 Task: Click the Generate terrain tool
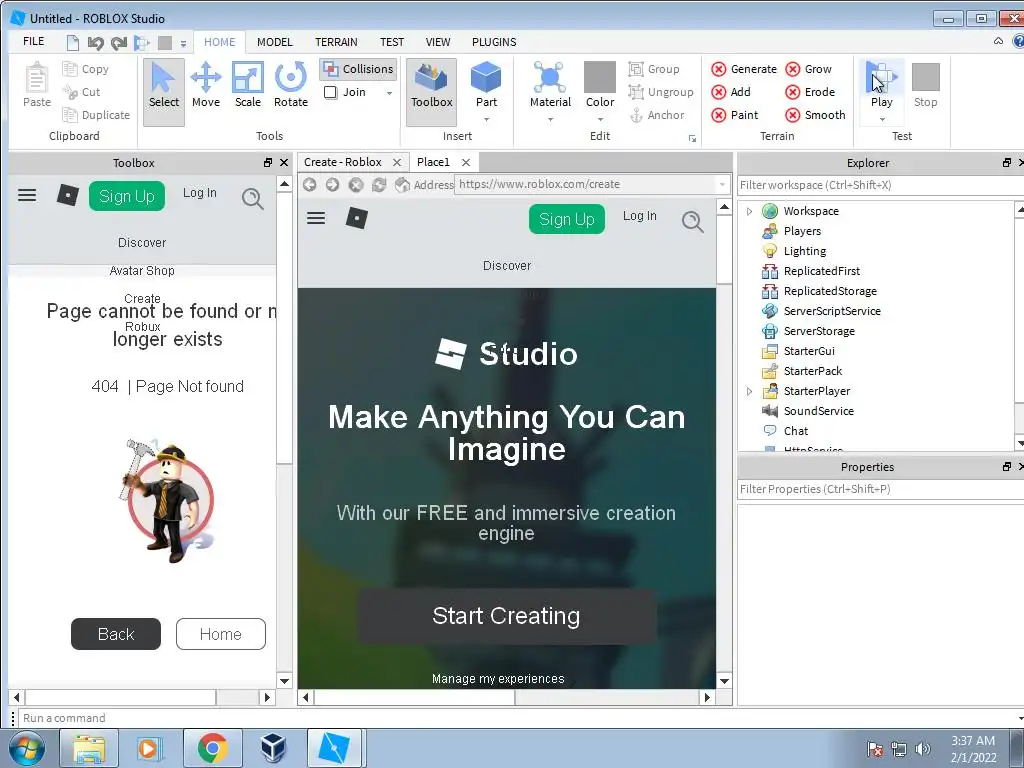744,69
